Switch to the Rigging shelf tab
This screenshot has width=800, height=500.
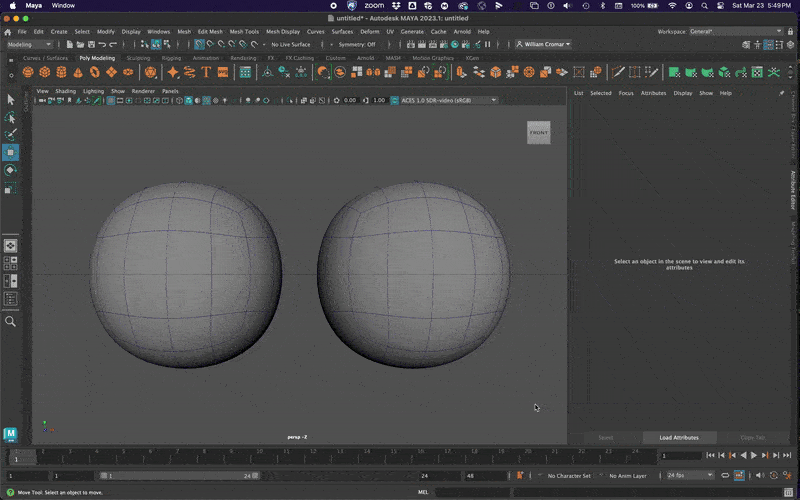(x=172, y=58)
